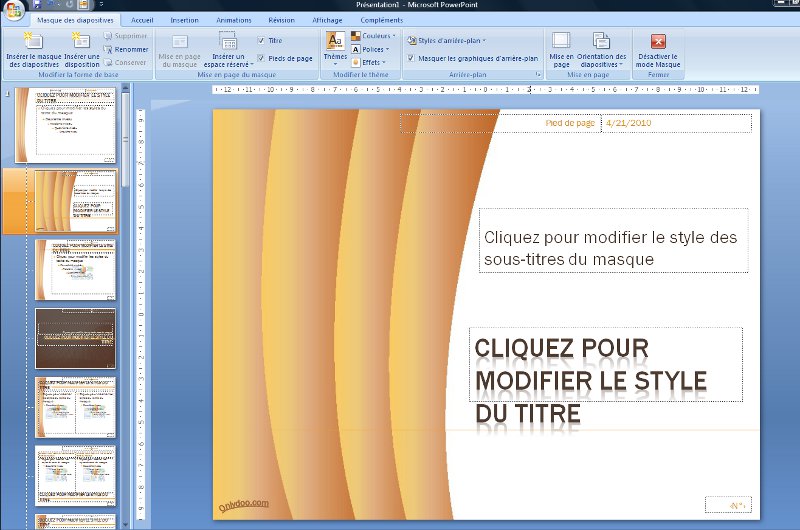Click the Pied de page footer placeholder
This screenshot has width=800, height=530.
click(501, 123)
